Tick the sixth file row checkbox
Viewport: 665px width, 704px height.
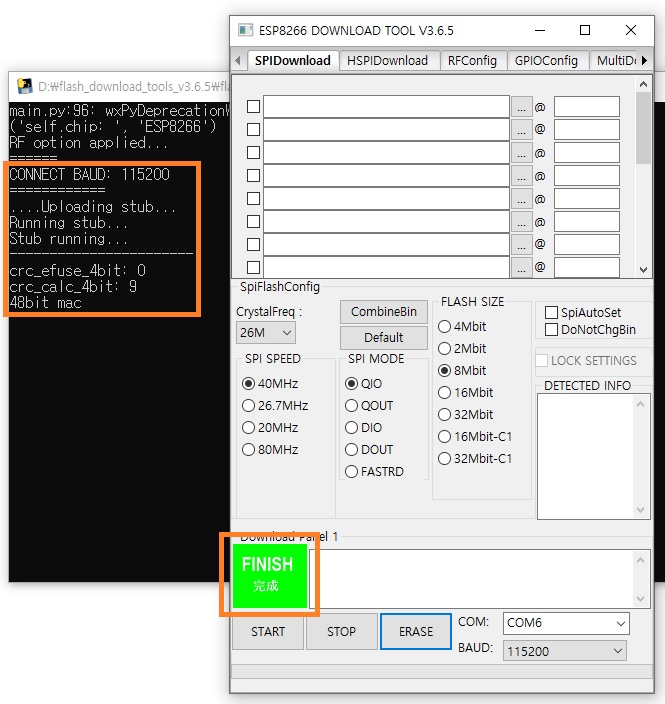pyautogui.click(x=253, y=221)
